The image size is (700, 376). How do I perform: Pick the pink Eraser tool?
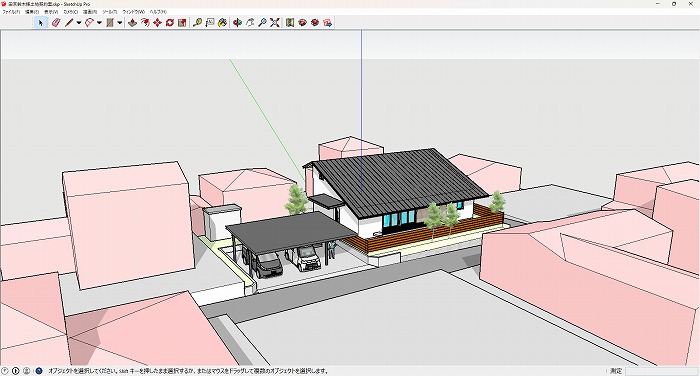56,23
